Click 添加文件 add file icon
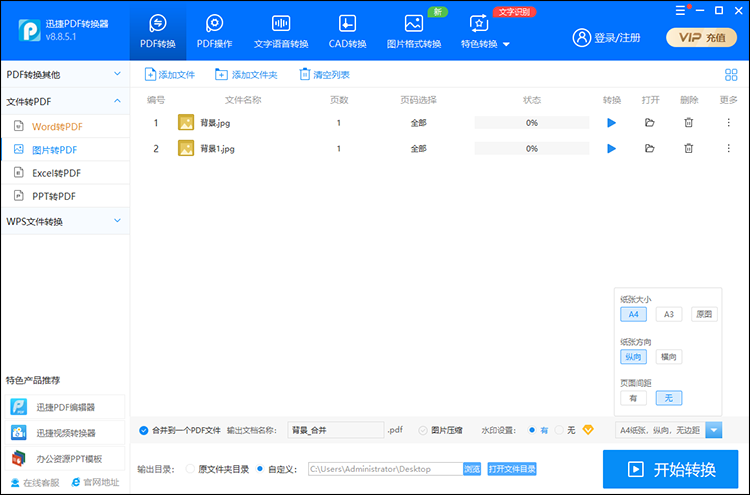 click(x=150, y=75)
